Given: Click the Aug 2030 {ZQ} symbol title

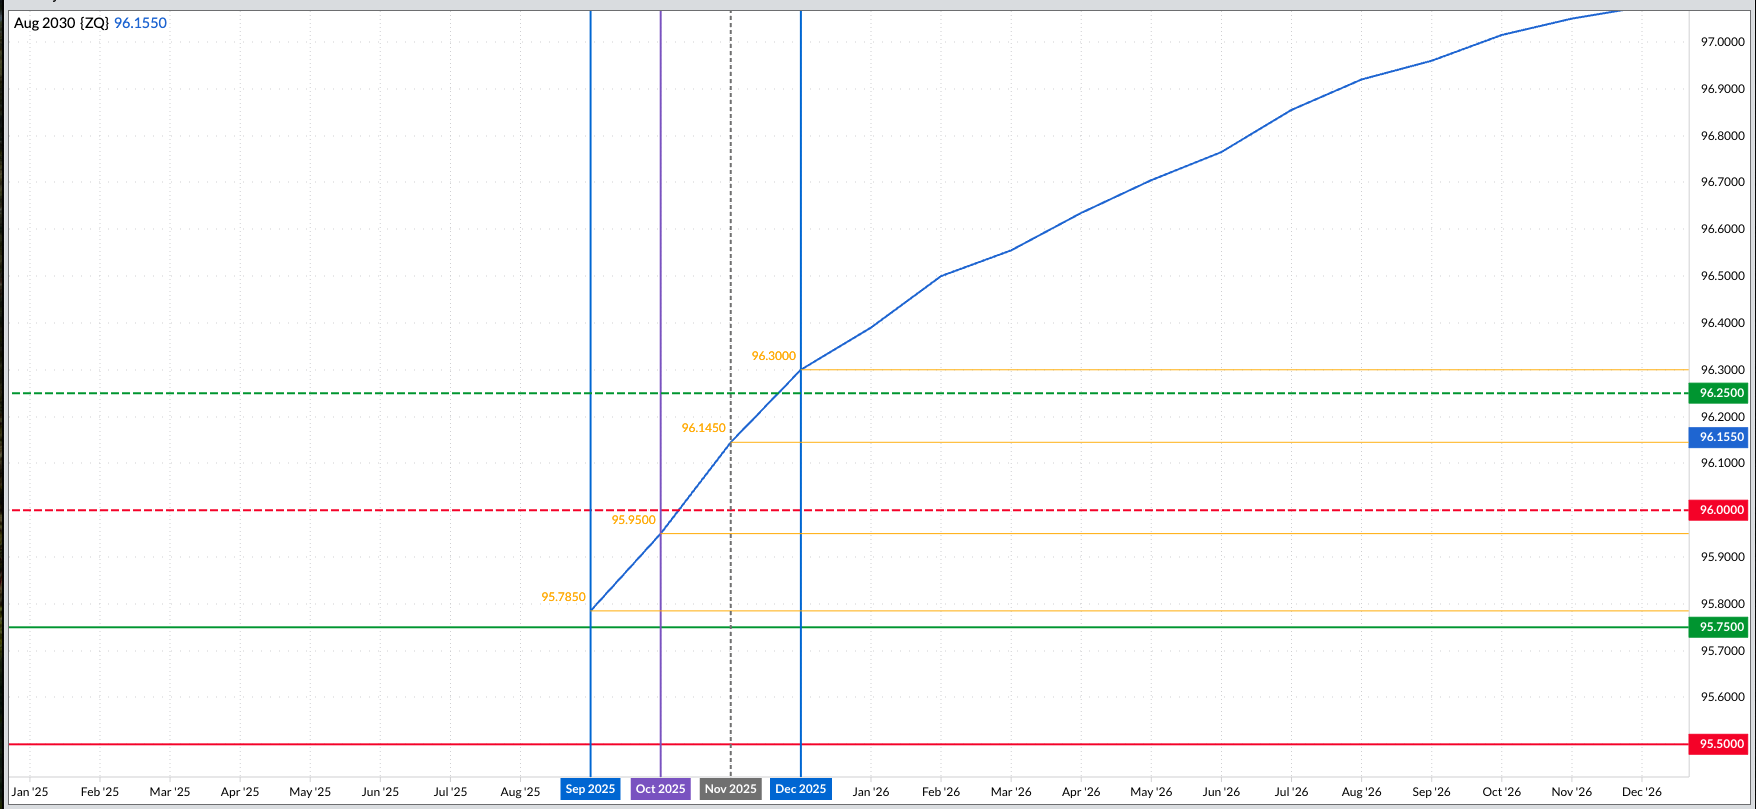Looking at the screenshot, I should click(61, 23).
